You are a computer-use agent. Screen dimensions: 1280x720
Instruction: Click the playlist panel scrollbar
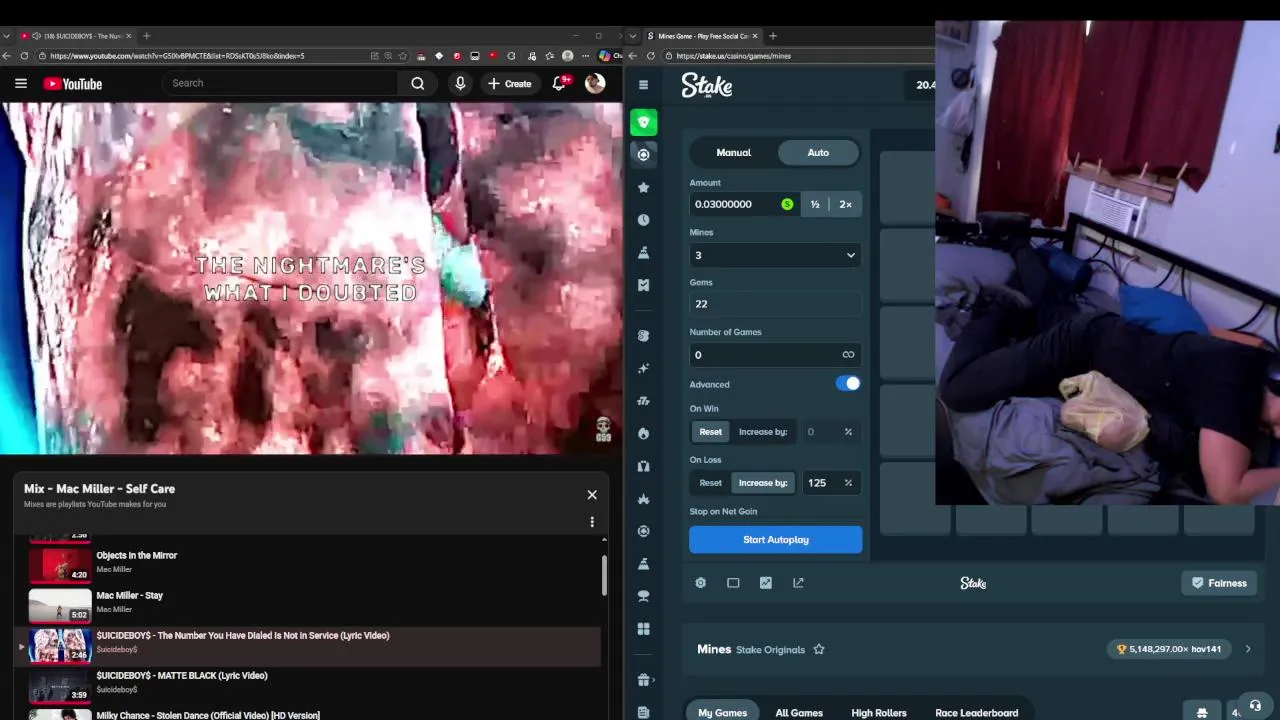(604, 573)
